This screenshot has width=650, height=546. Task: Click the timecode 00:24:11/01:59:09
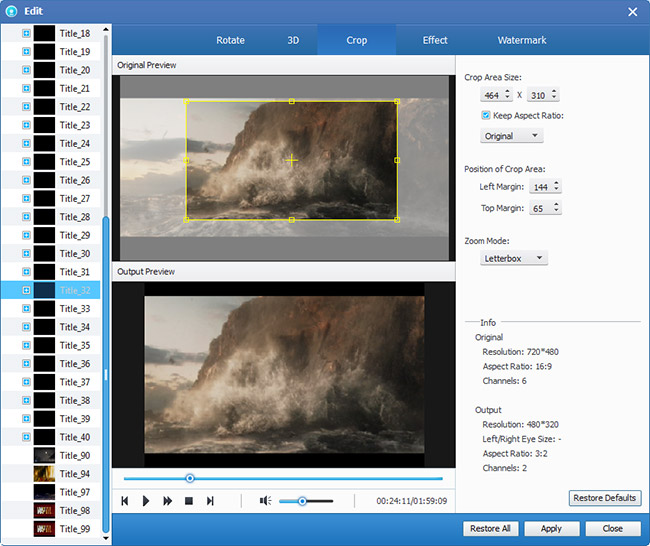[412, 501]
